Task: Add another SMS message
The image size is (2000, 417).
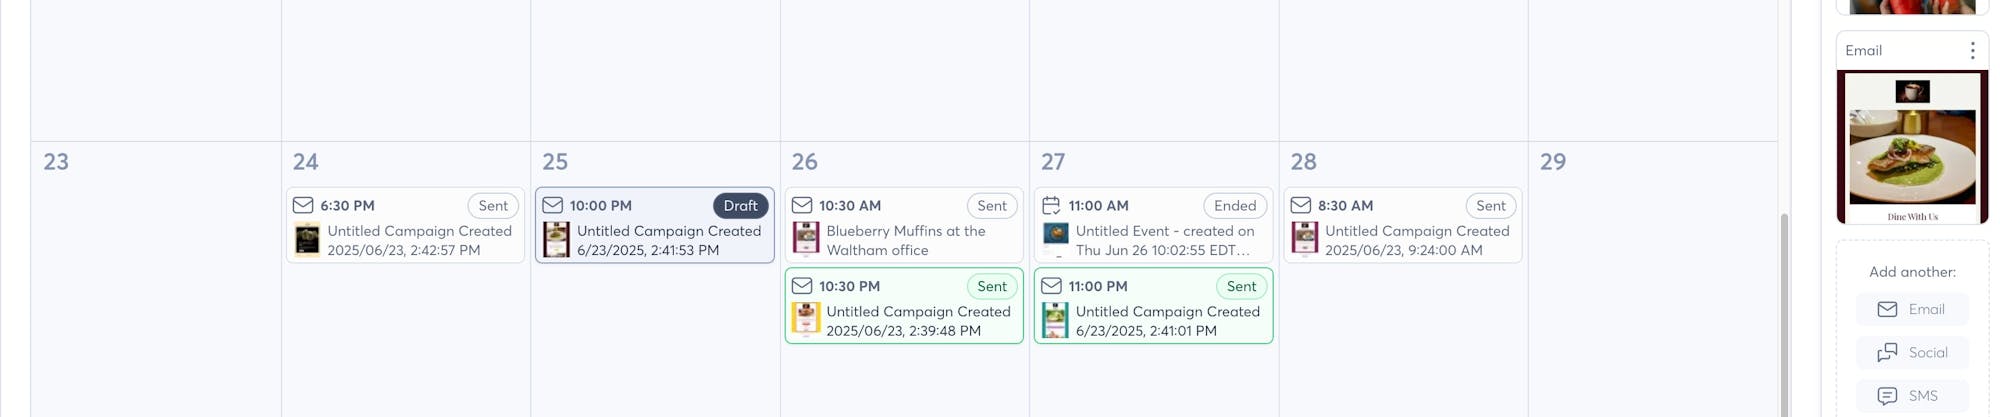Action: pos(1912,396)
